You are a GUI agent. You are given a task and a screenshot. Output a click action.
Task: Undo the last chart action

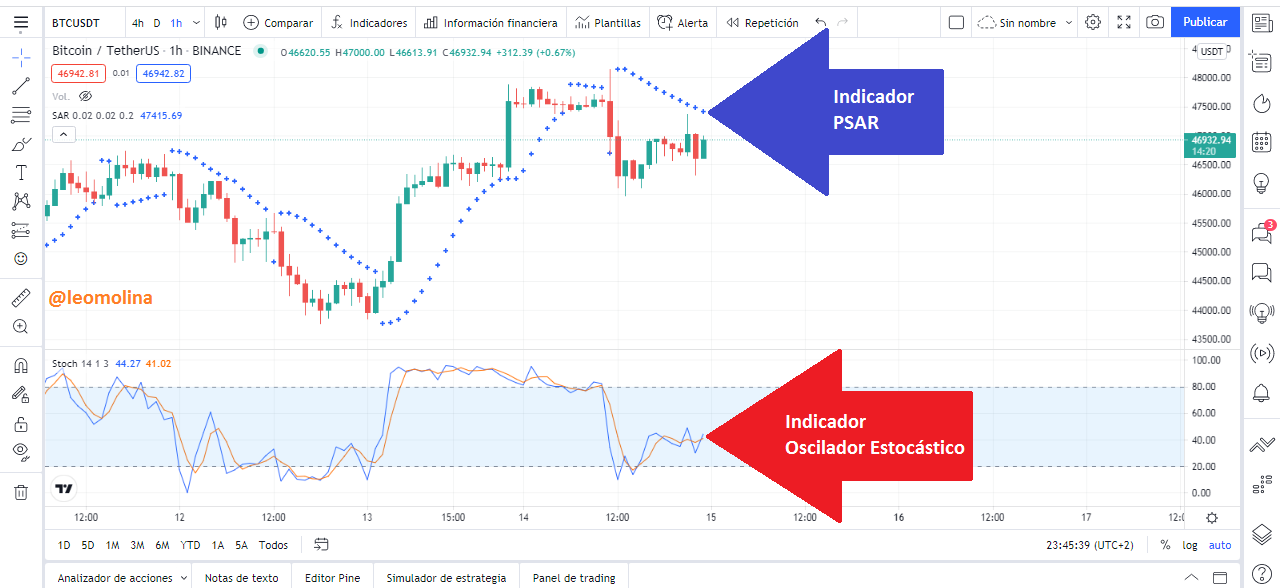(x=821, y=22)
